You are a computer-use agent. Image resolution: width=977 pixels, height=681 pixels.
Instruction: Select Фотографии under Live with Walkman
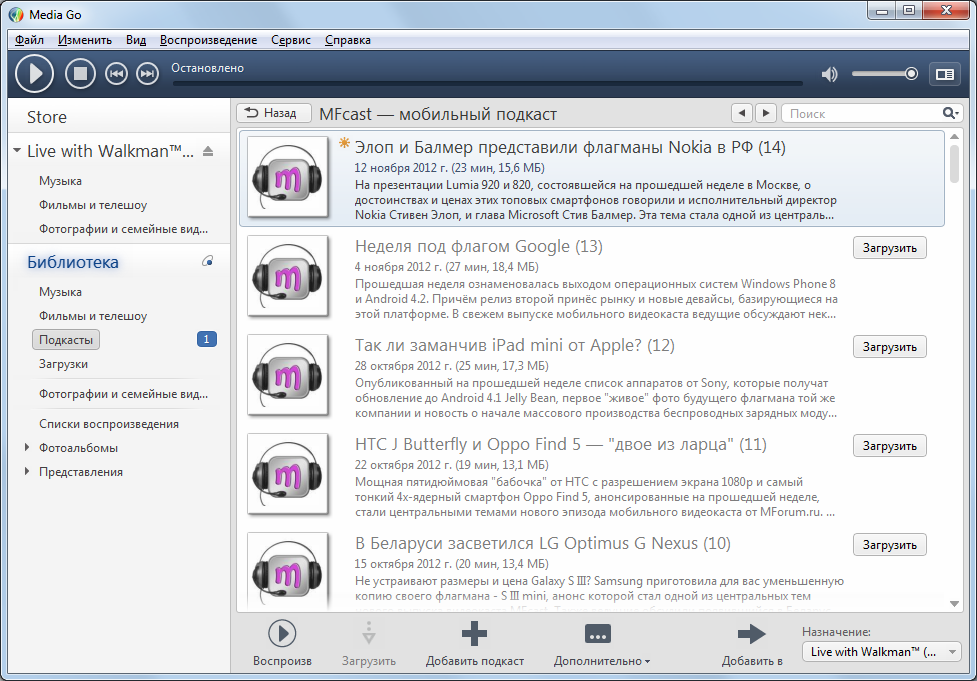(x=123, y=229)
